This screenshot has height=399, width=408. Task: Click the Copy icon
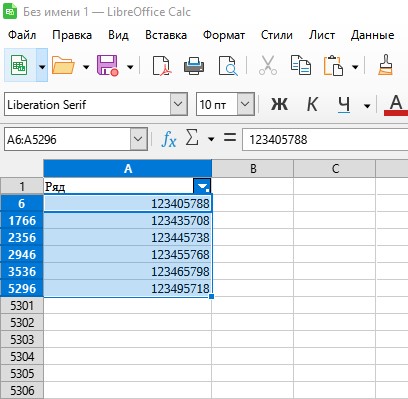coord(301,65)
